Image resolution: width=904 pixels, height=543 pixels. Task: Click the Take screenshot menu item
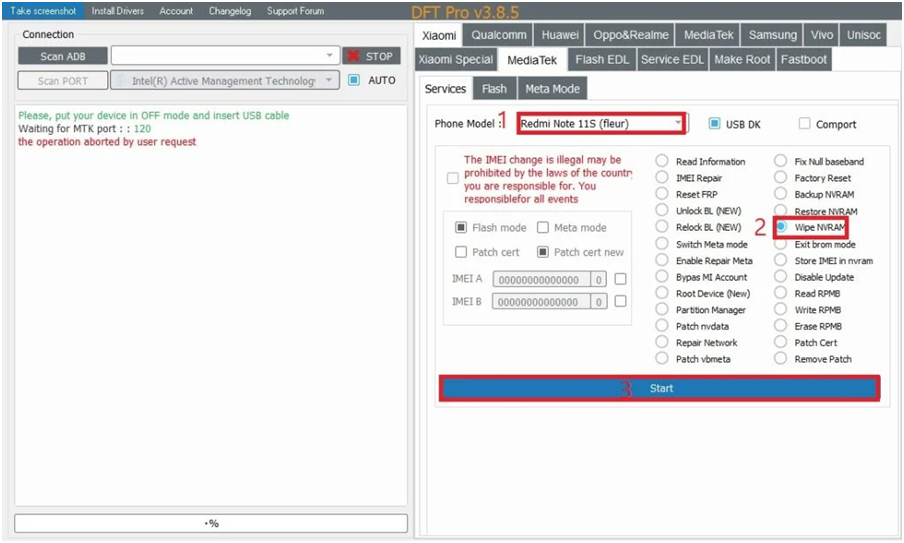(x=43, y=11)
